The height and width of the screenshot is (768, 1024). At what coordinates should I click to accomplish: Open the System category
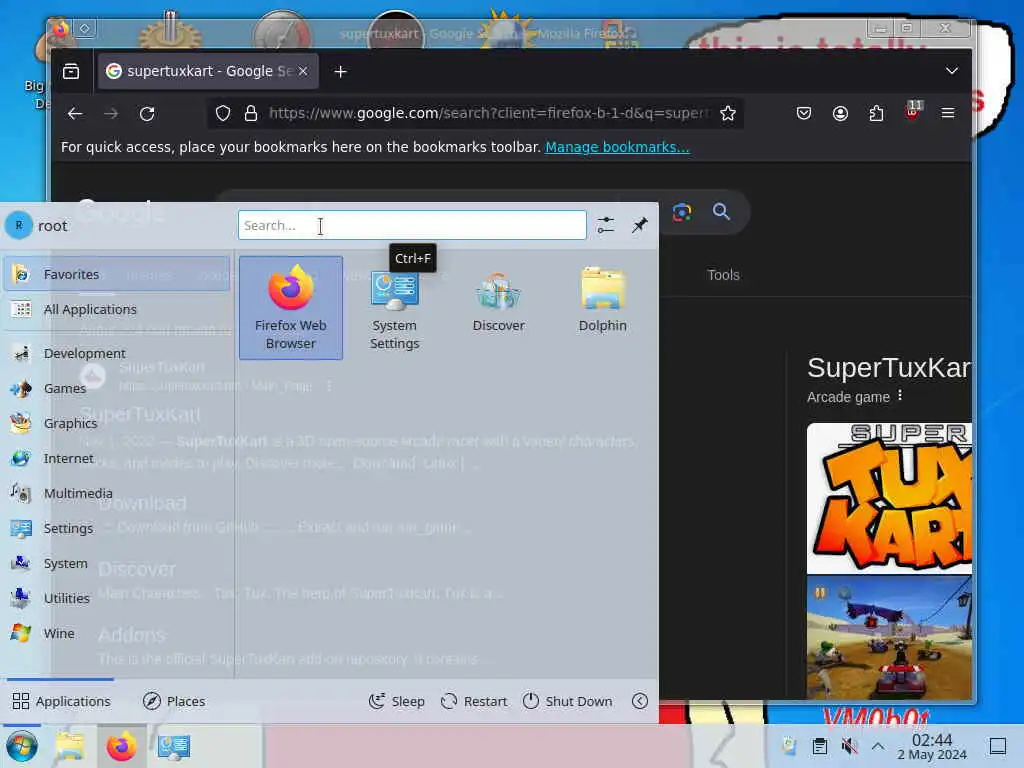(x=117, y=564)
